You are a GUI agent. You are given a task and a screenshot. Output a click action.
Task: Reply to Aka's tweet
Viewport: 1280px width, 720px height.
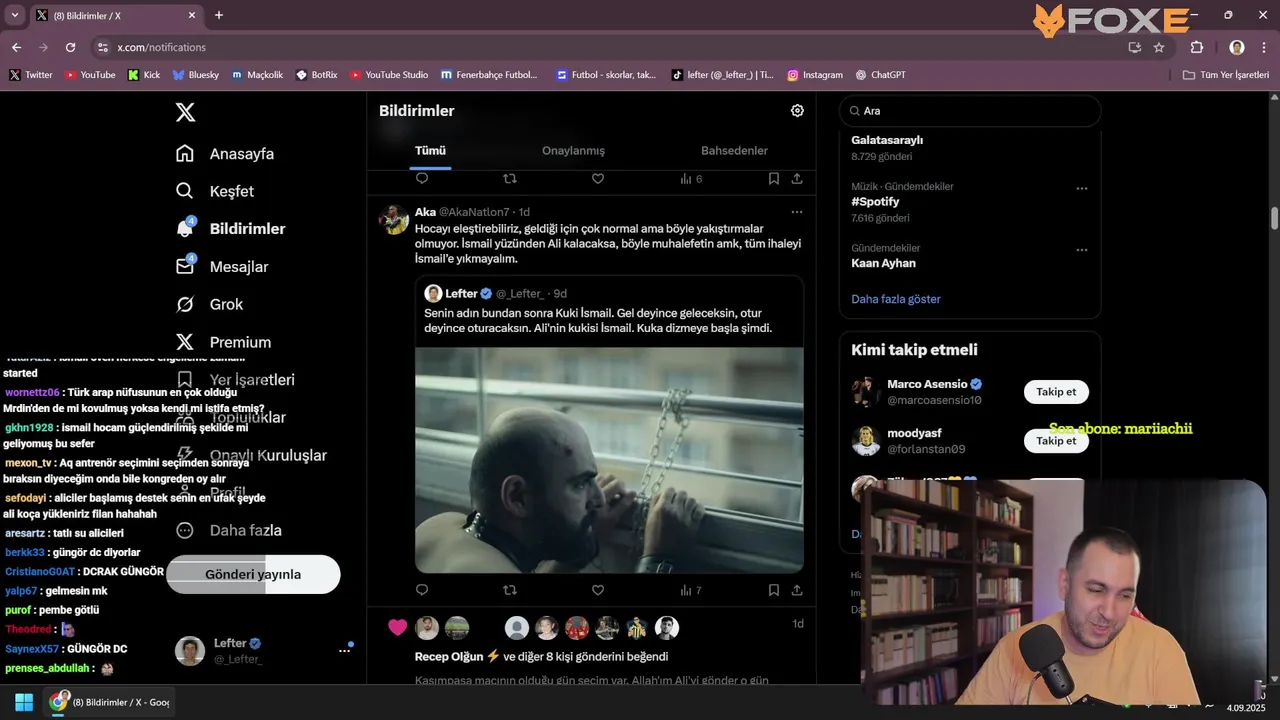click(422, 590)
